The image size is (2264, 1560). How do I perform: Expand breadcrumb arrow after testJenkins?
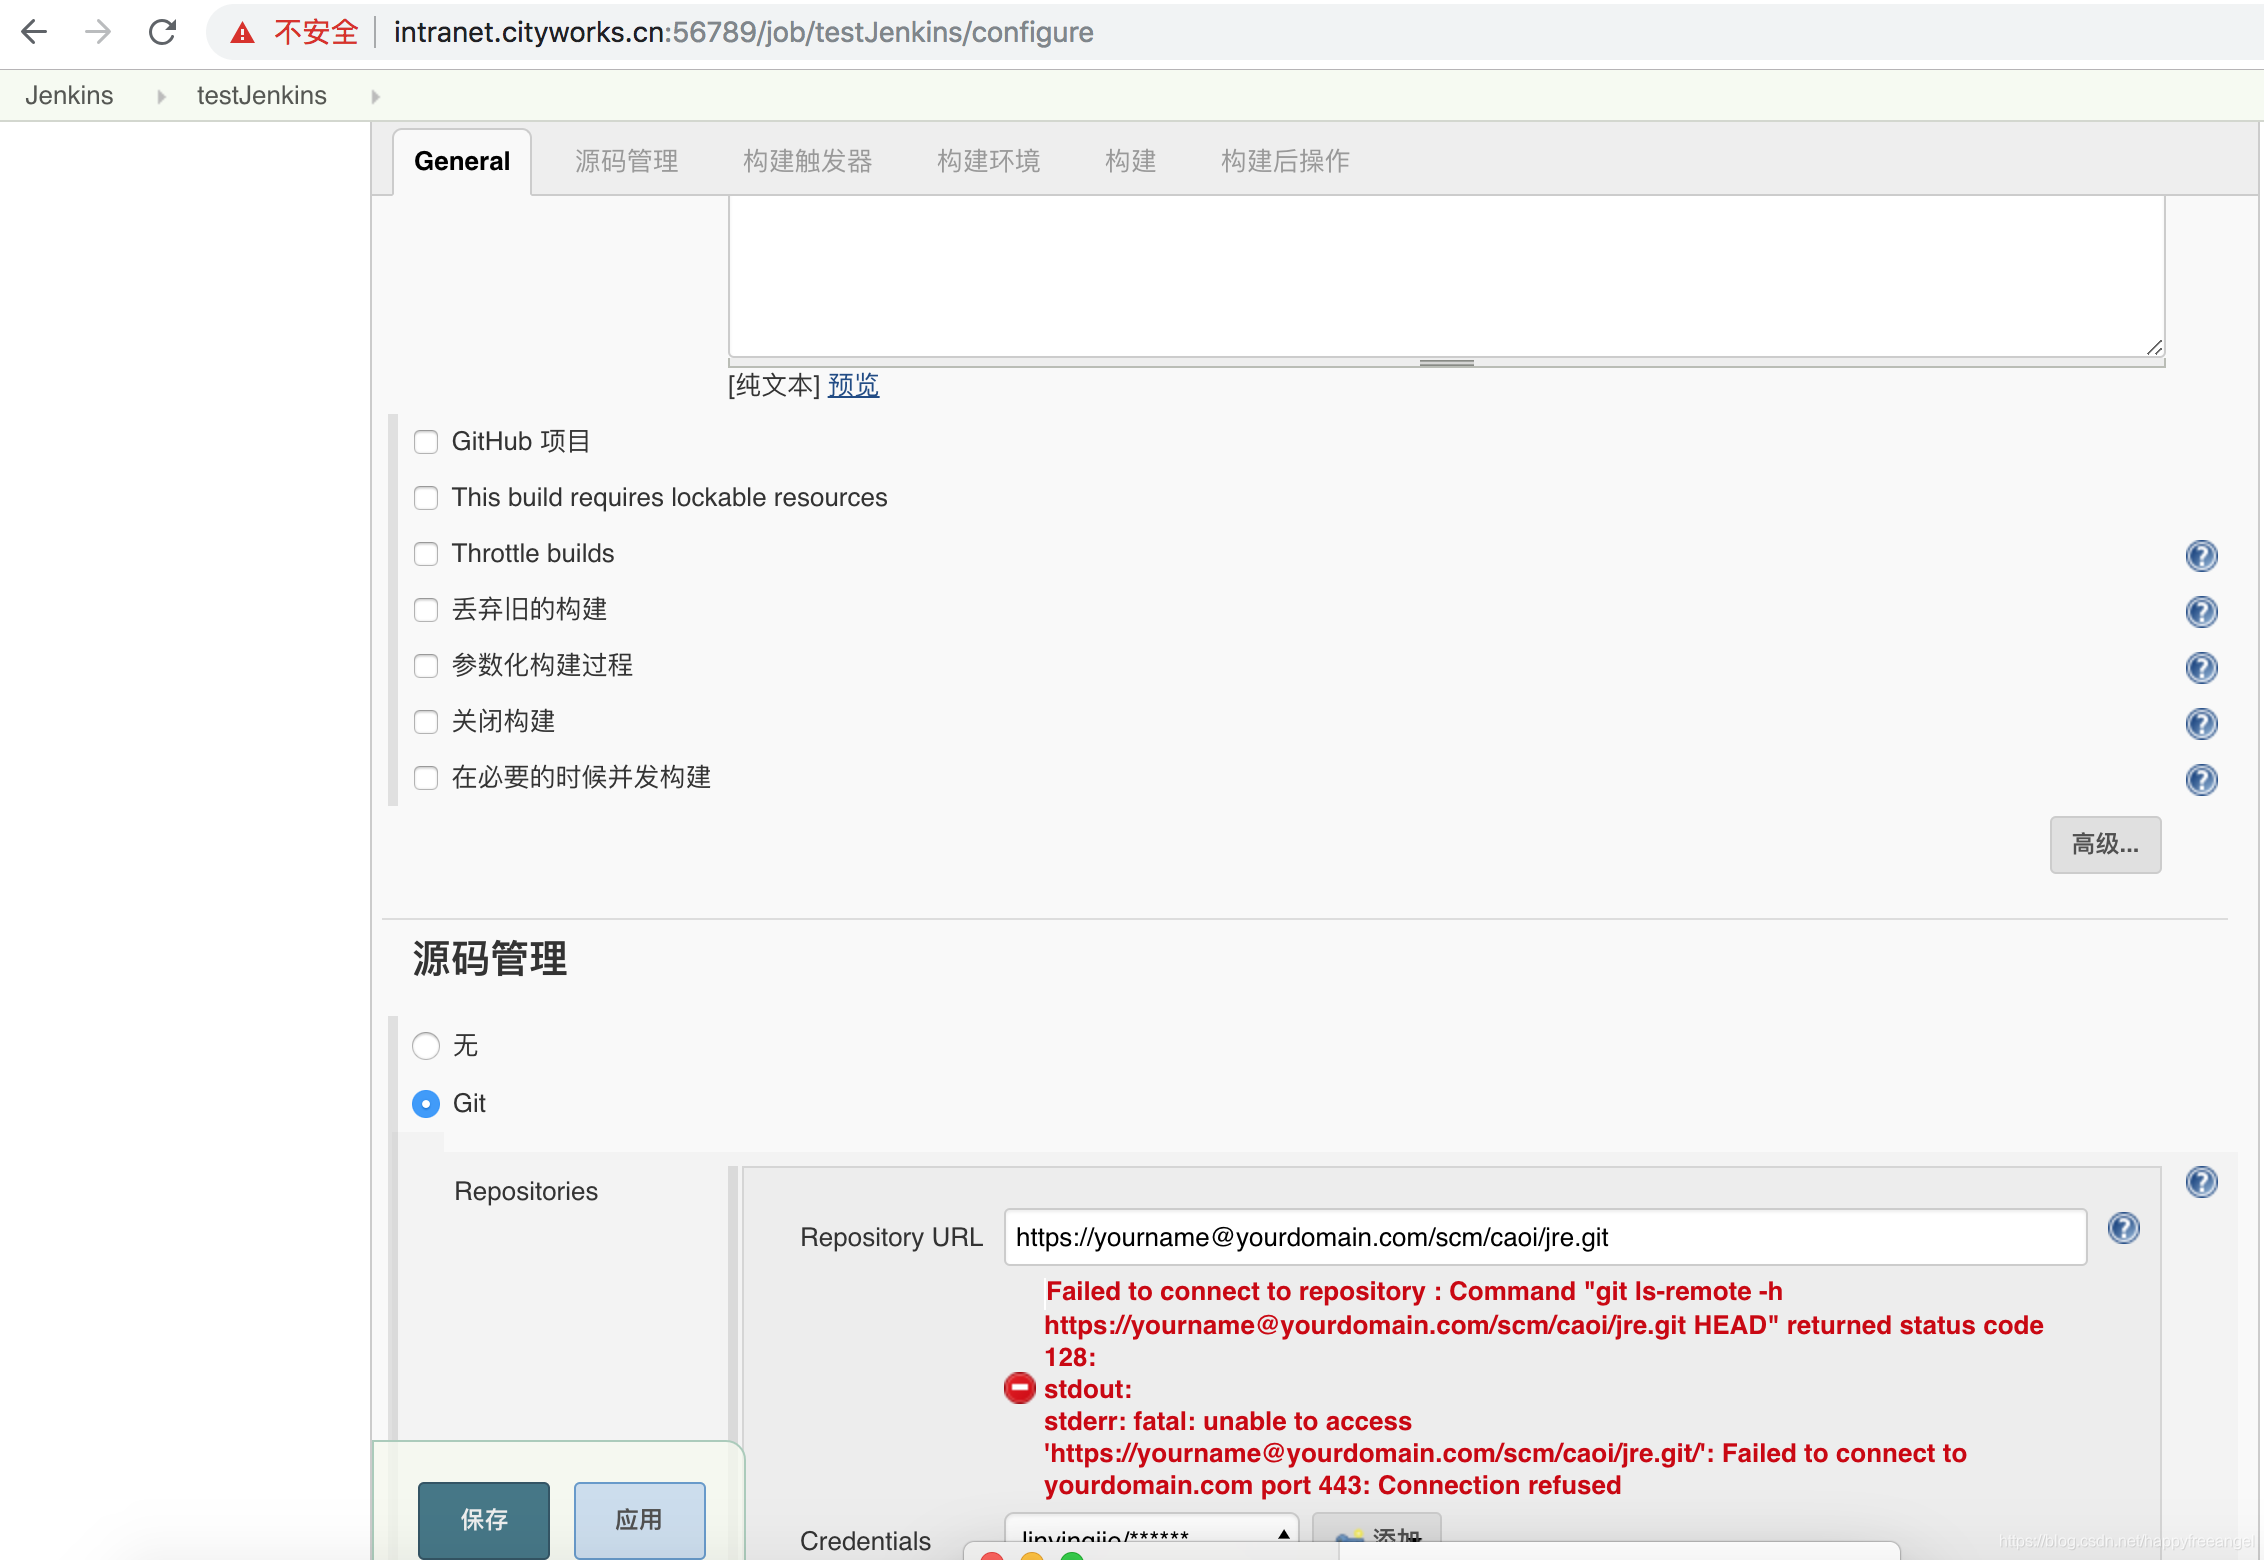click(x=375, y=96)
